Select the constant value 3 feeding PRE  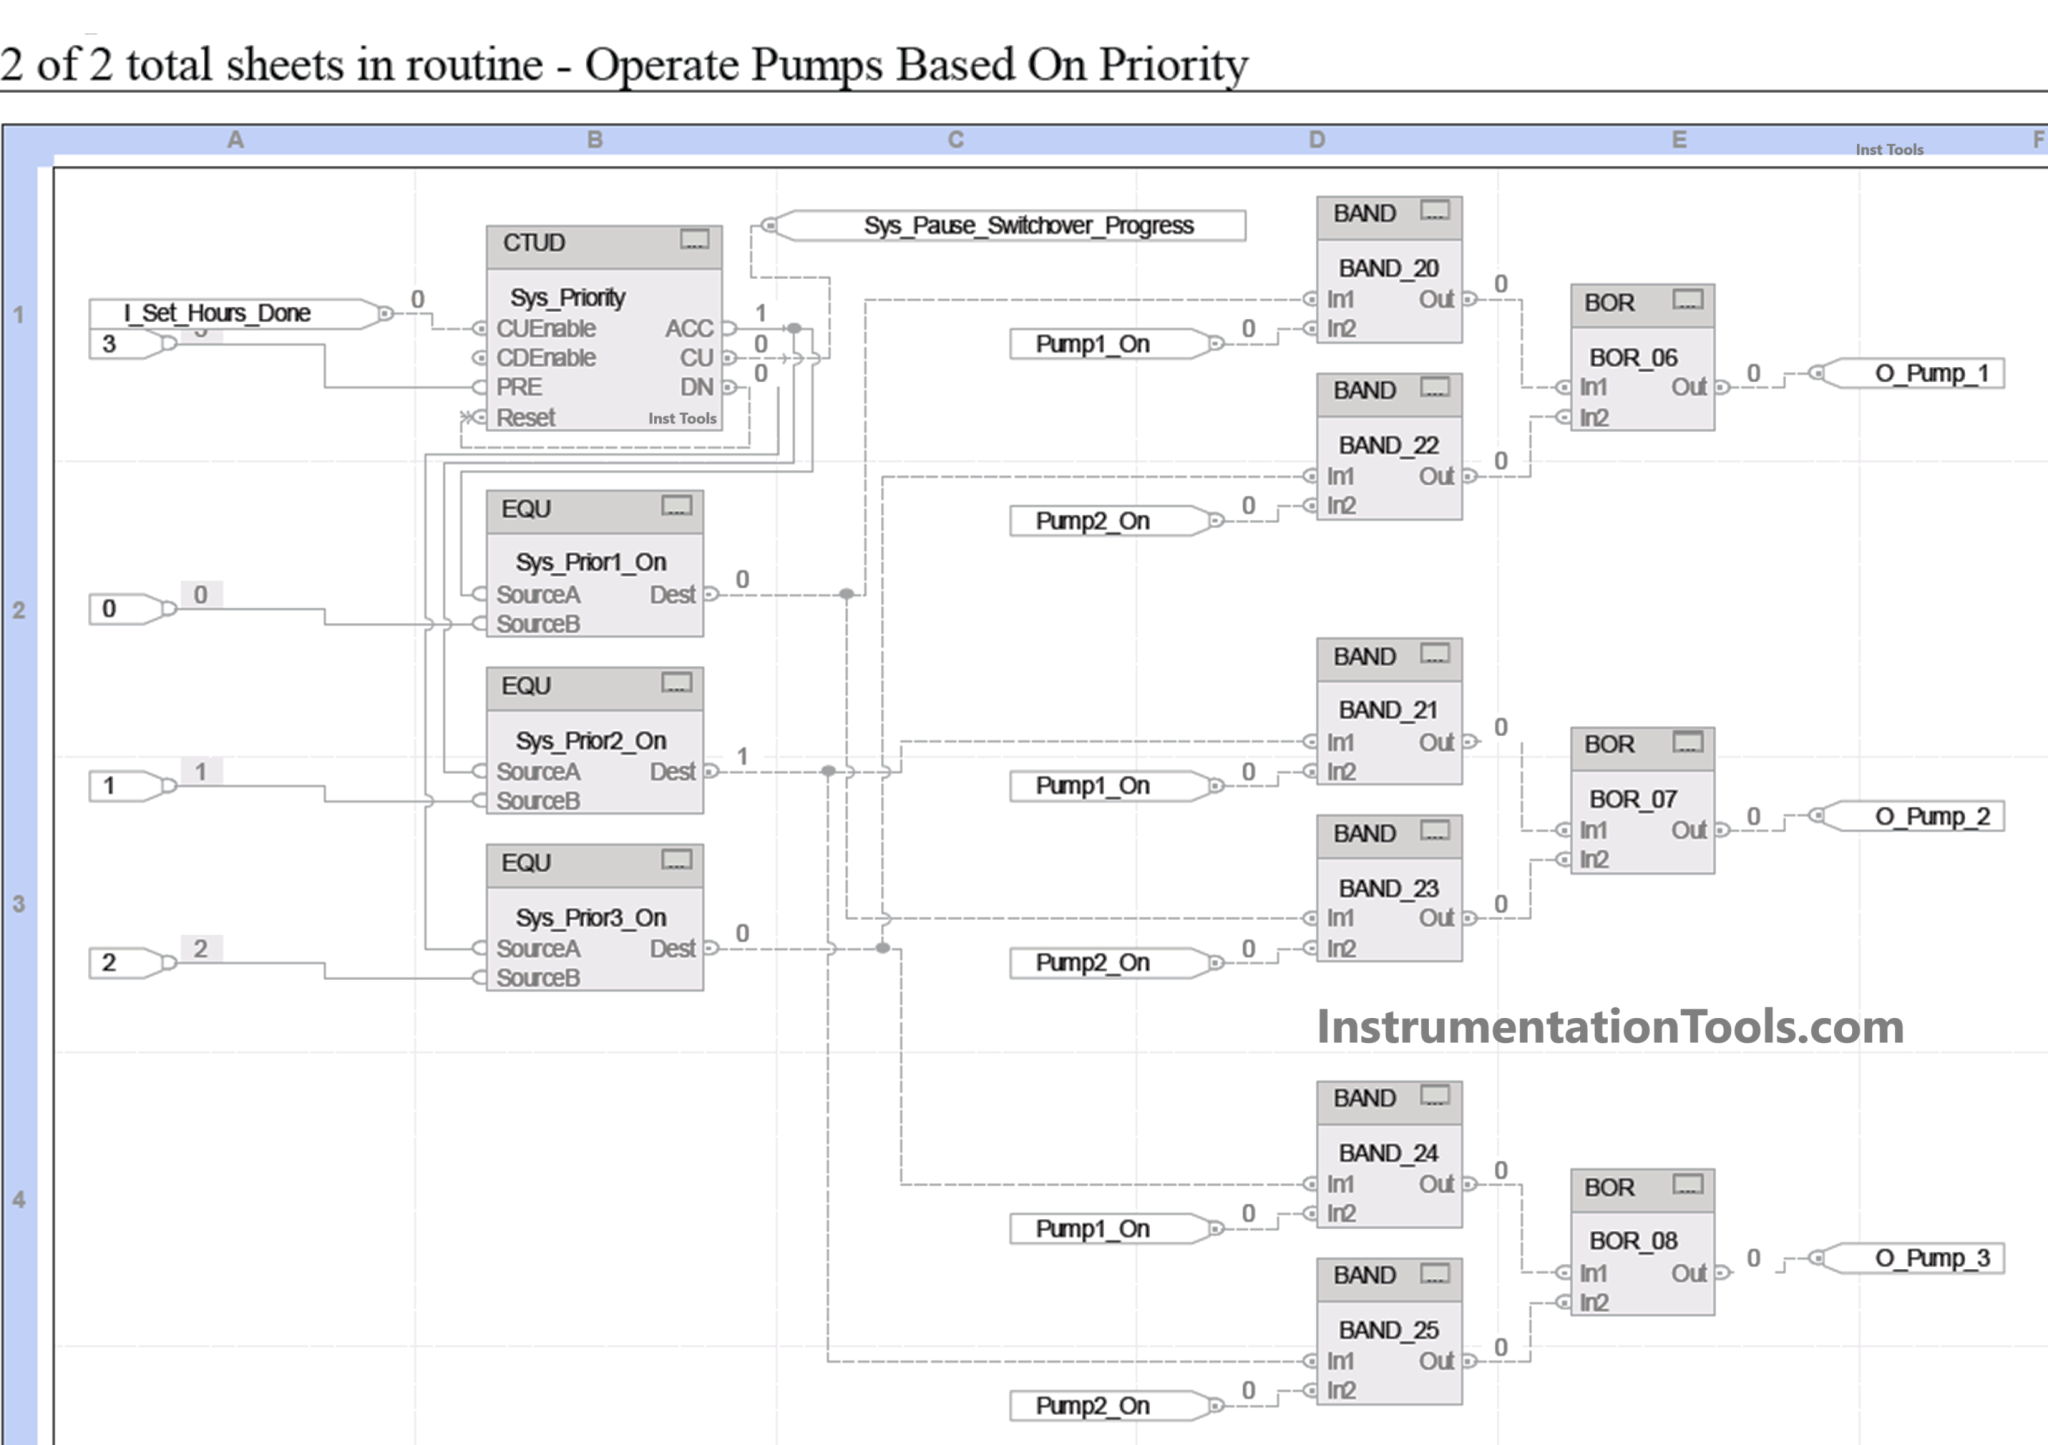[x=118, y=343]
